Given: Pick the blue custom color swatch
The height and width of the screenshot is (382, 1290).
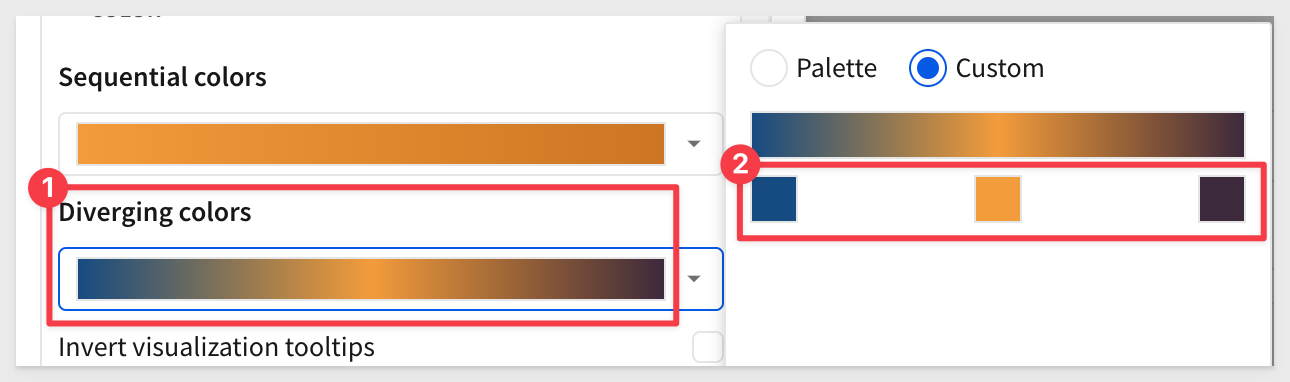Looking at the screenshot, I should (x=774, y=198).
